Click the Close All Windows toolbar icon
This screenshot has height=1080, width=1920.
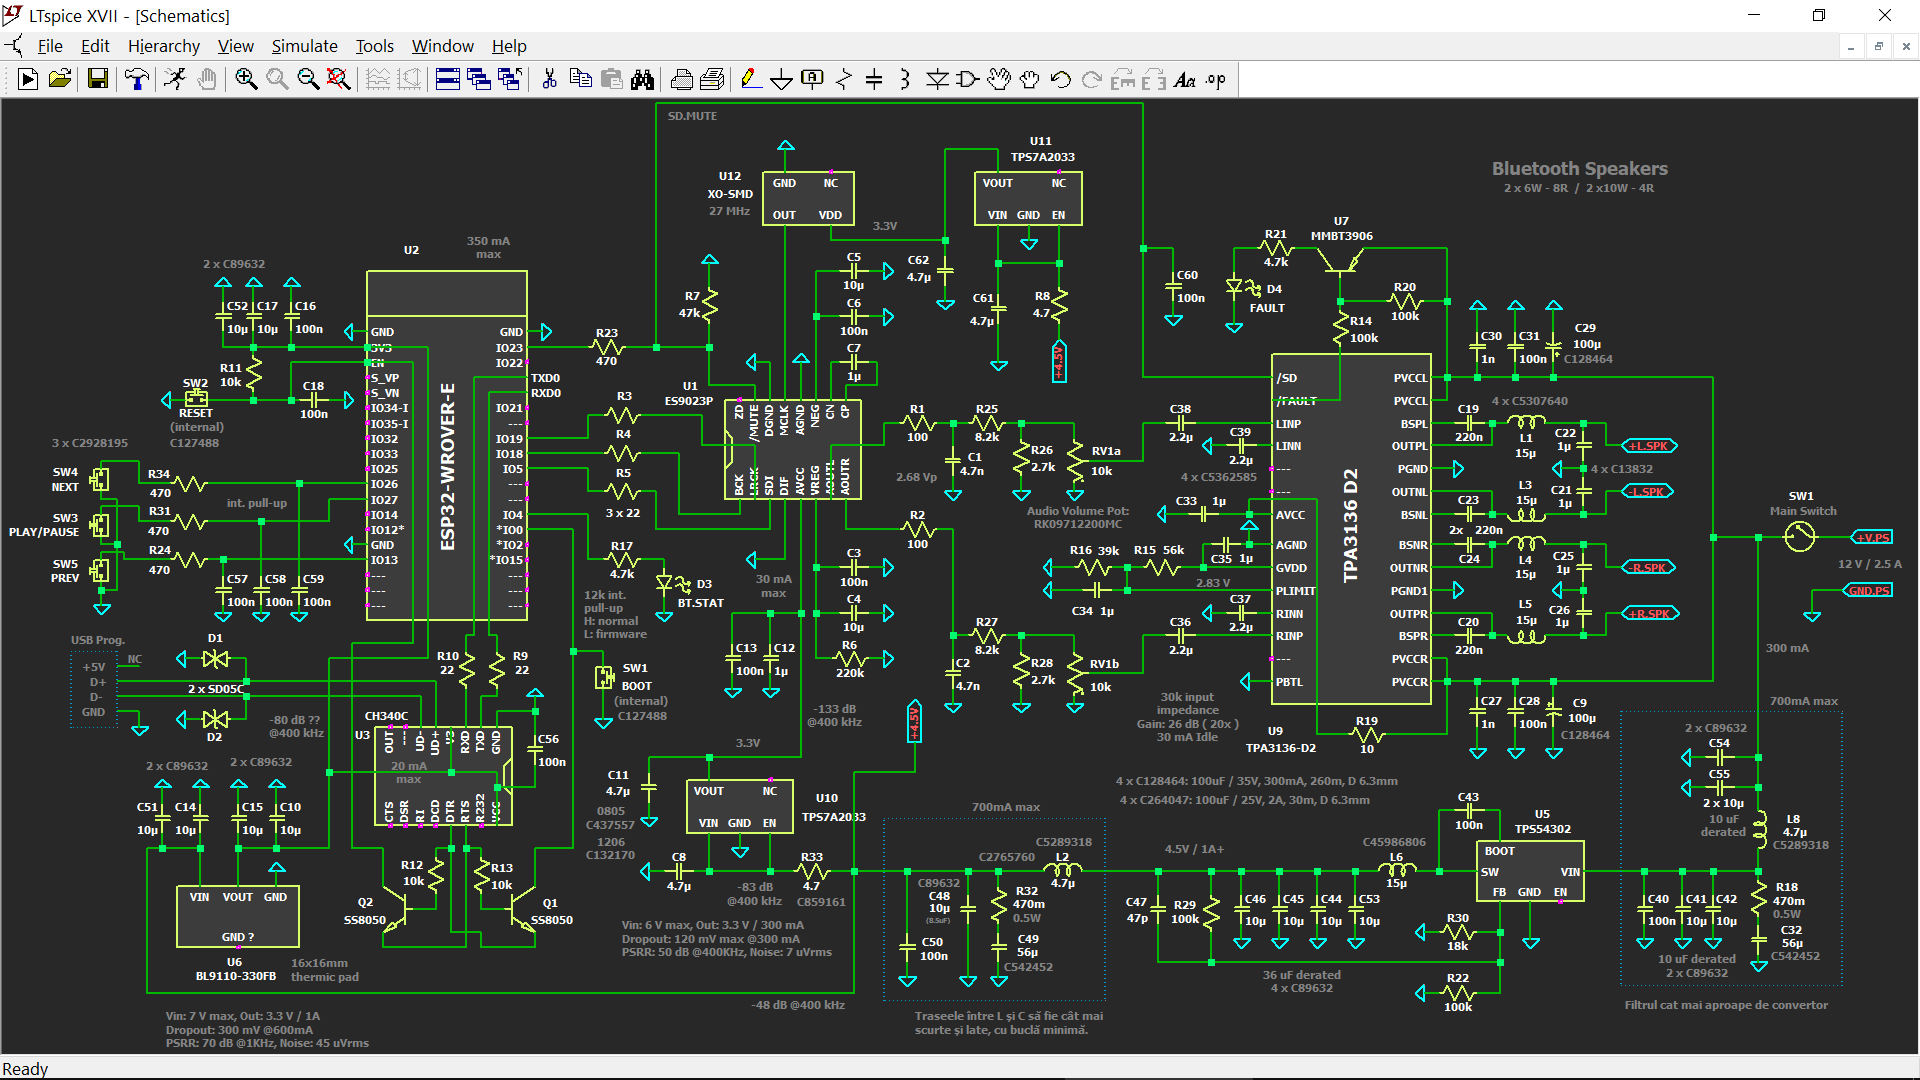(510, 79)
